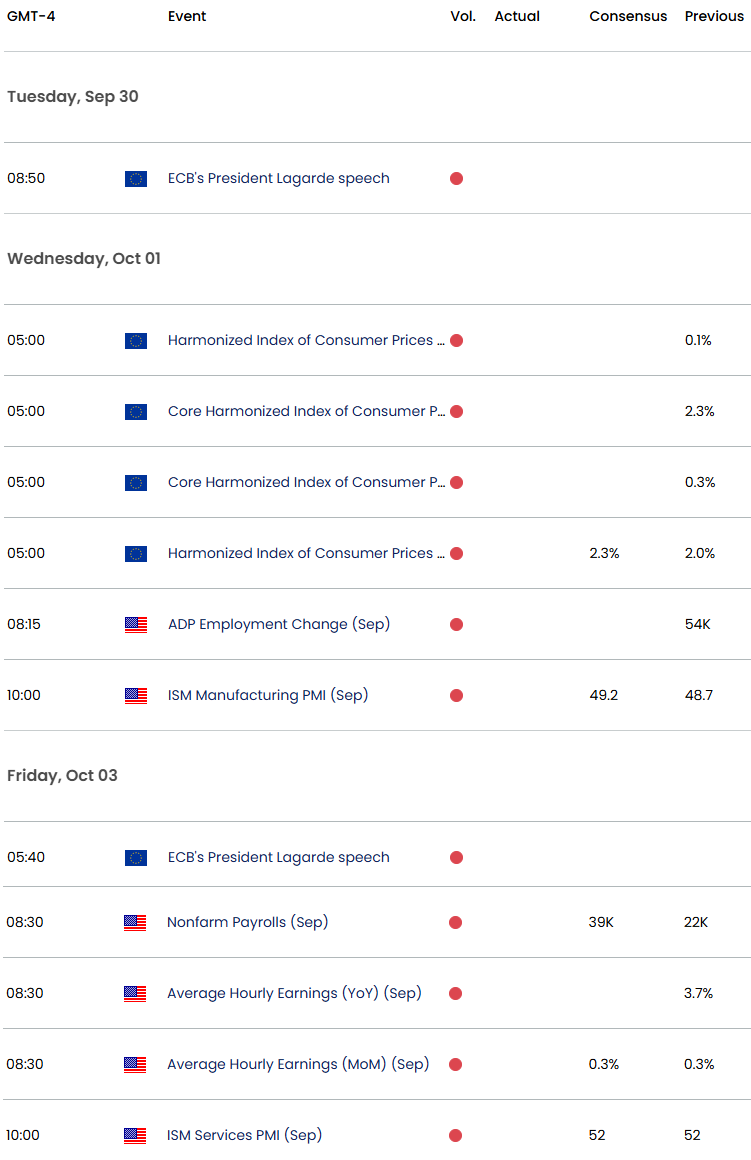Open ISM Manufacturing PMI (Sep) event
751x1160 pixels.
click(267, 695)
